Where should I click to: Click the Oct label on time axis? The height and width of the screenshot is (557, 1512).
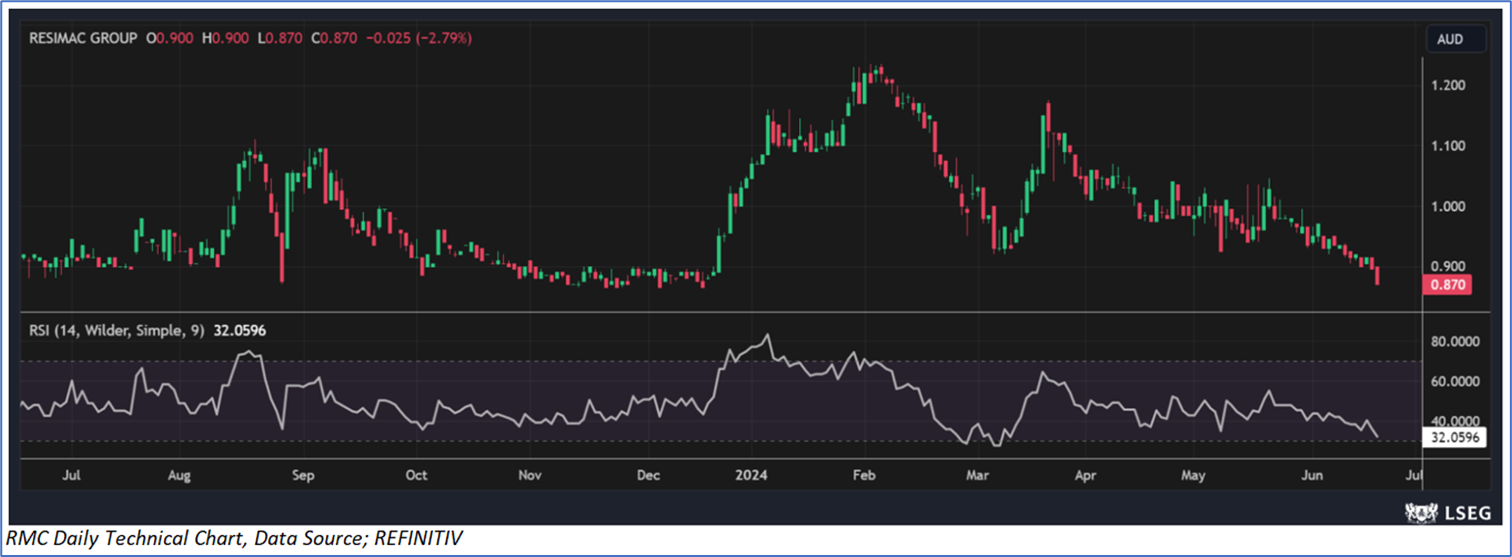417,476
